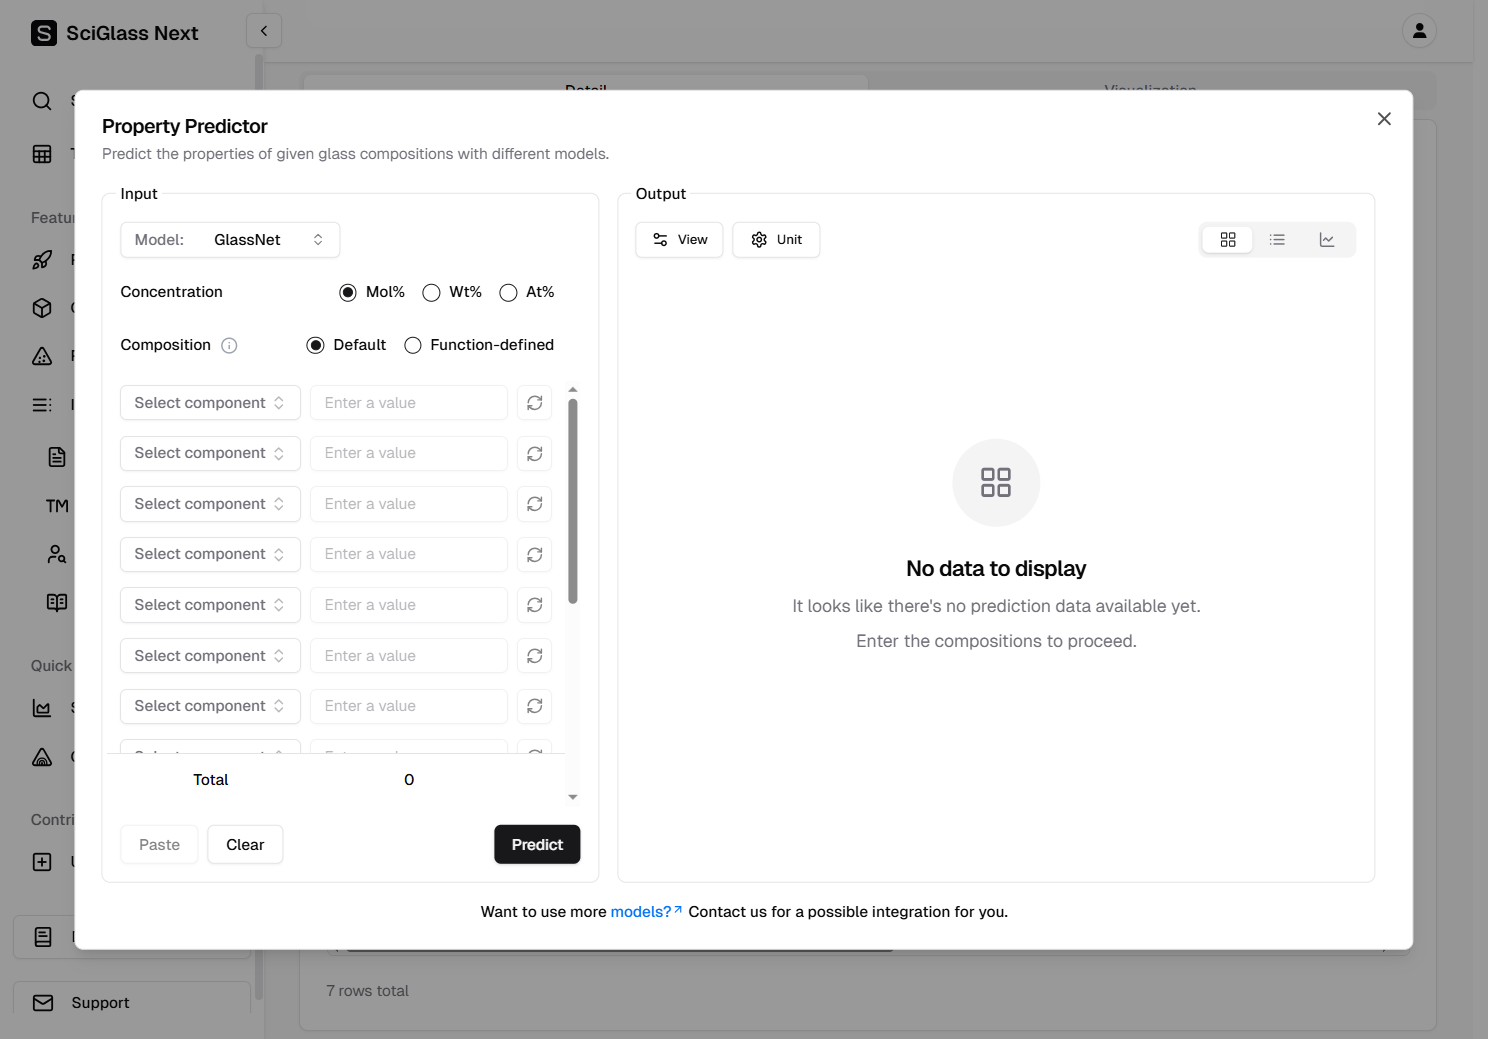The image size is (1488, 1039).
Task: Choose Function-defined composition mode
Action: (413, 346)
